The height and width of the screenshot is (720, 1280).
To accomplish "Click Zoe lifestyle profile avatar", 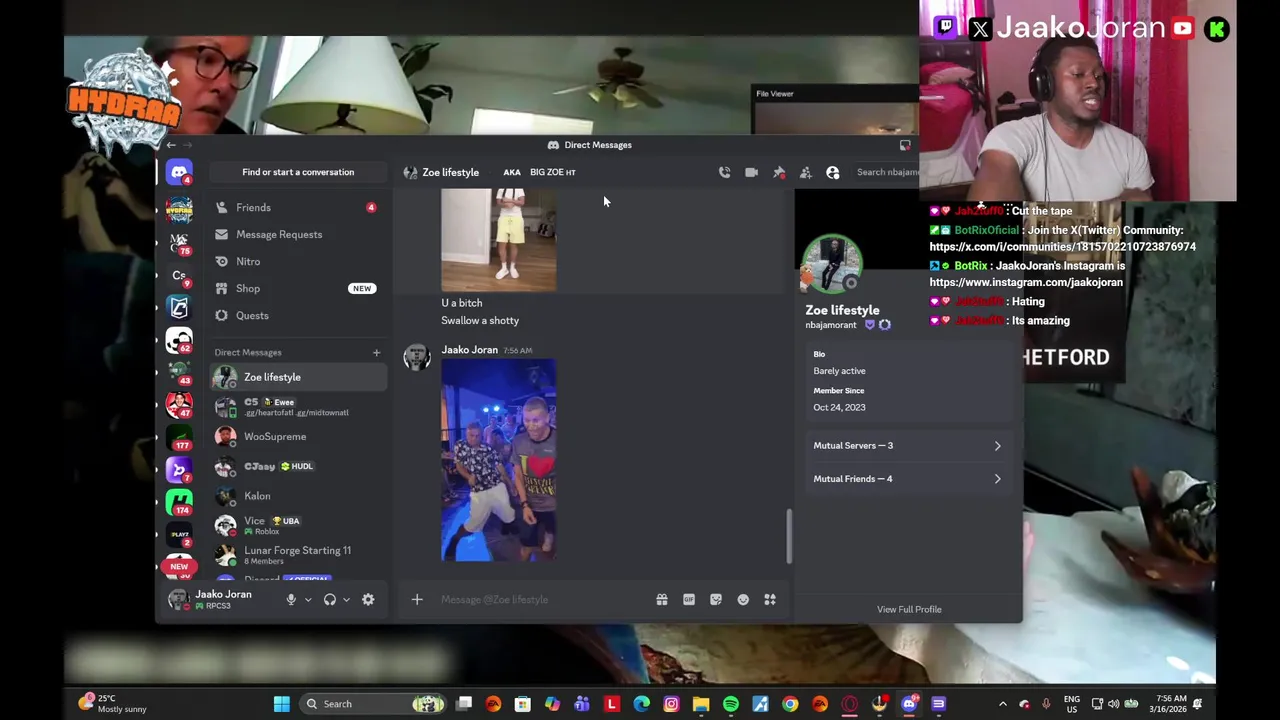I will [x=832, y=264].
